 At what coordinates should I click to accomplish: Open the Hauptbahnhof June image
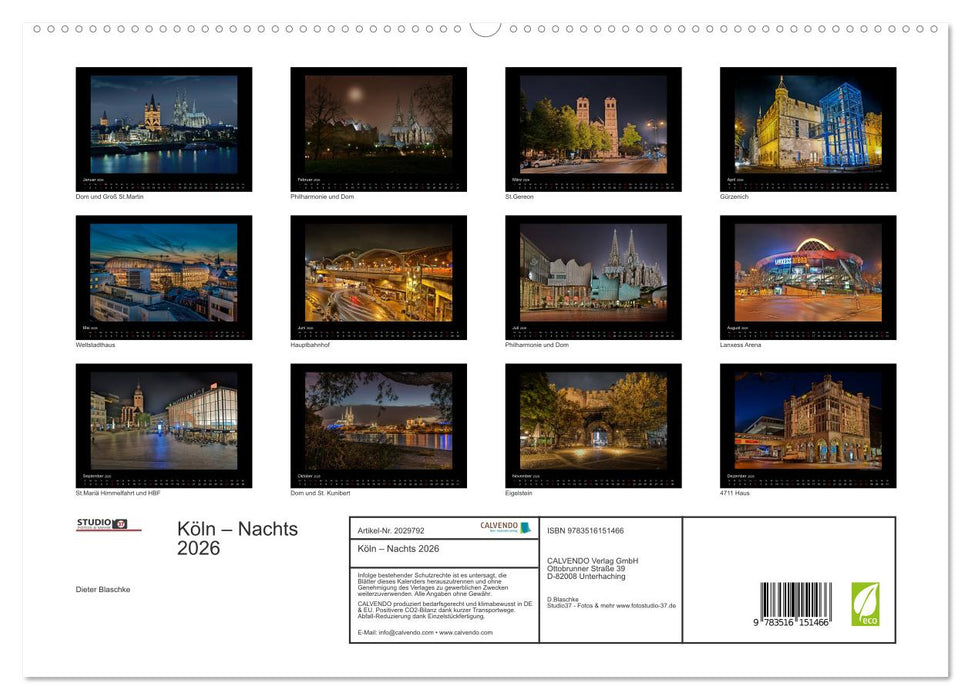[377, 277]
